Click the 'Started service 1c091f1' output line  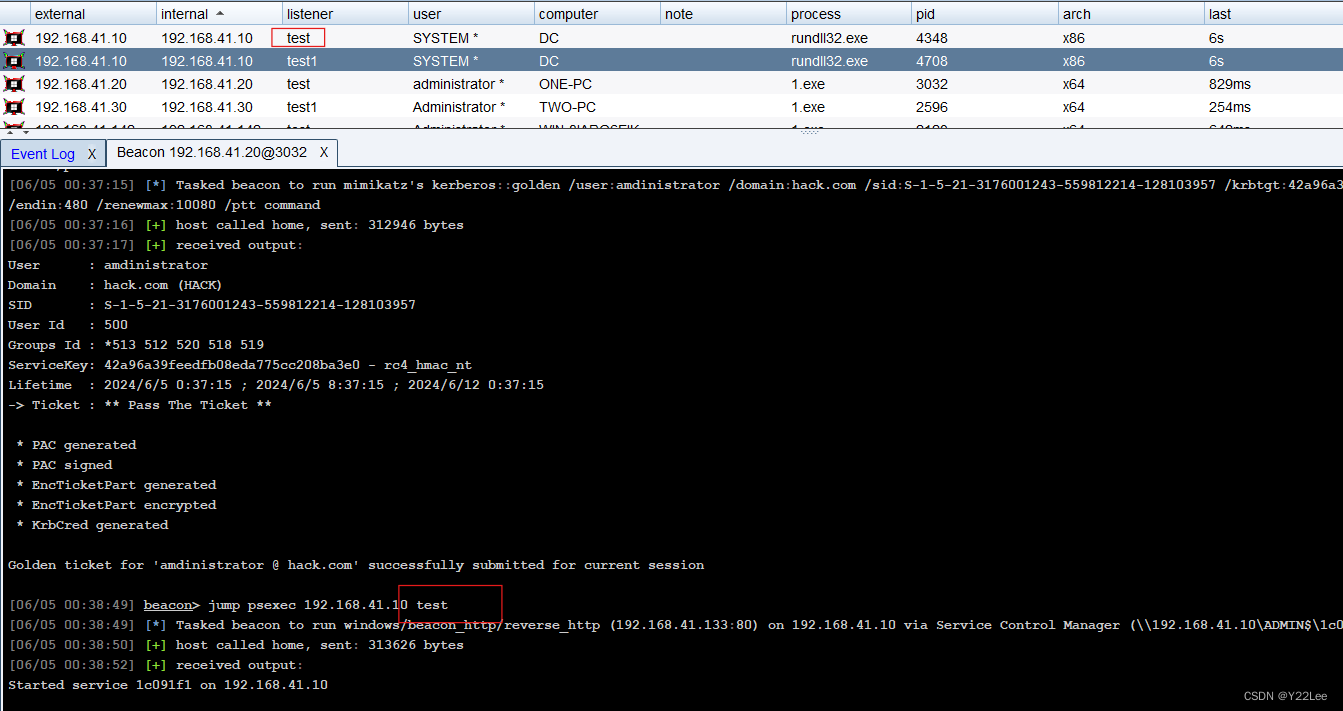168,685
